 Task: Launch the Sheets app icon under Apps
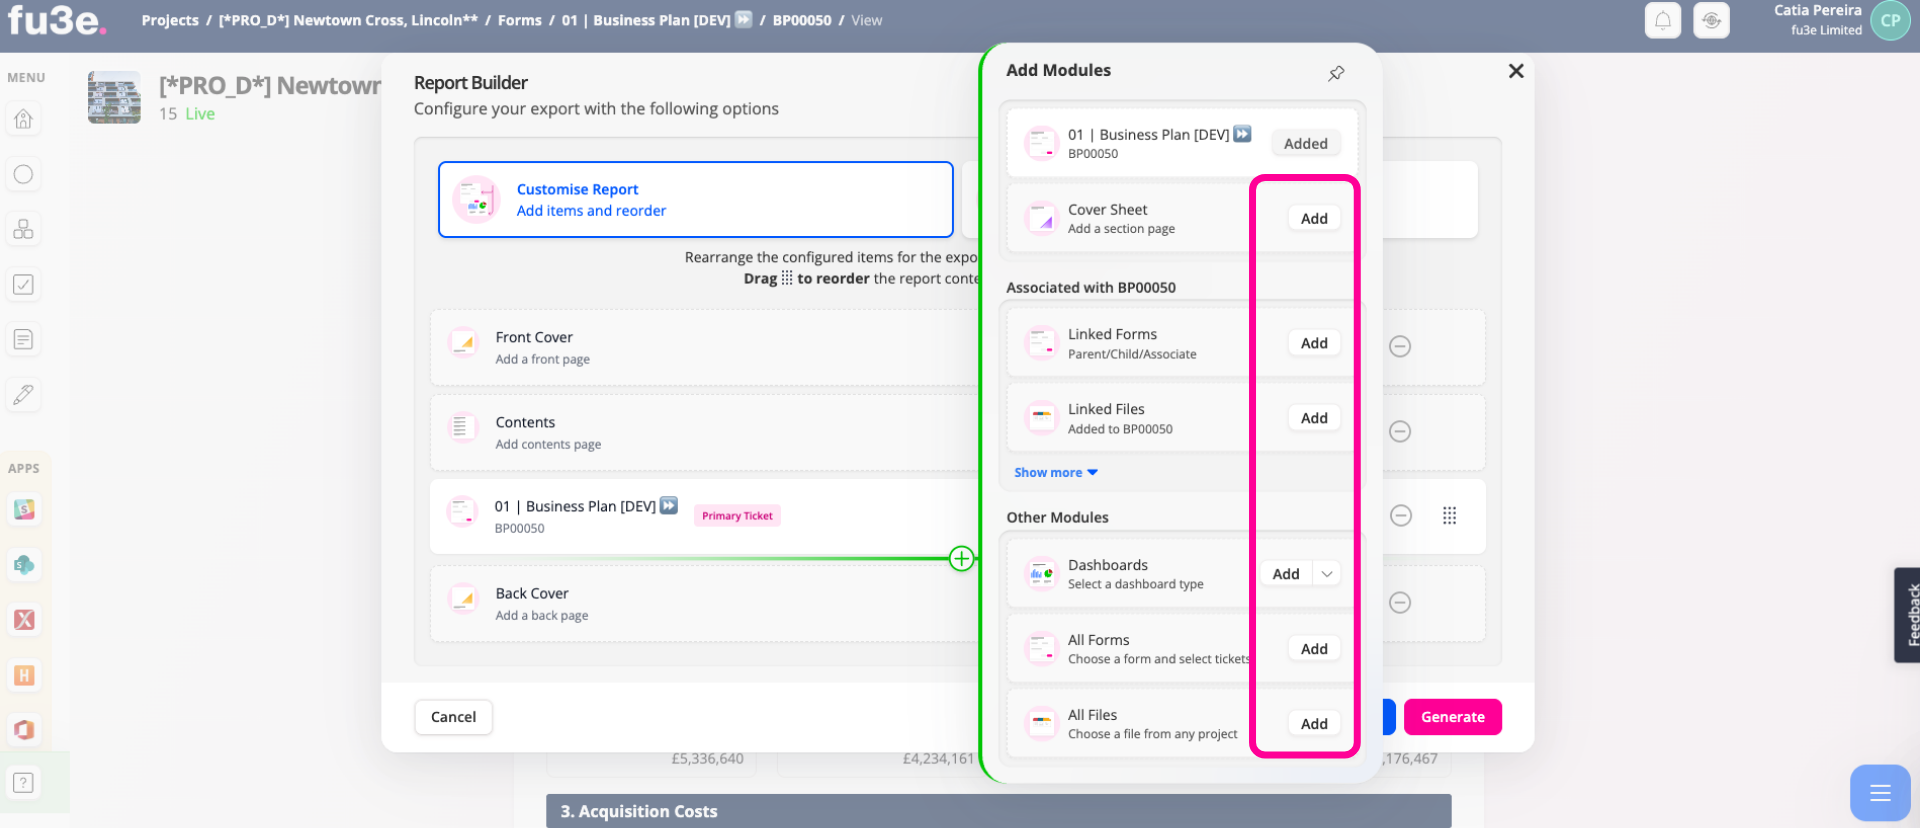(24, 510)
